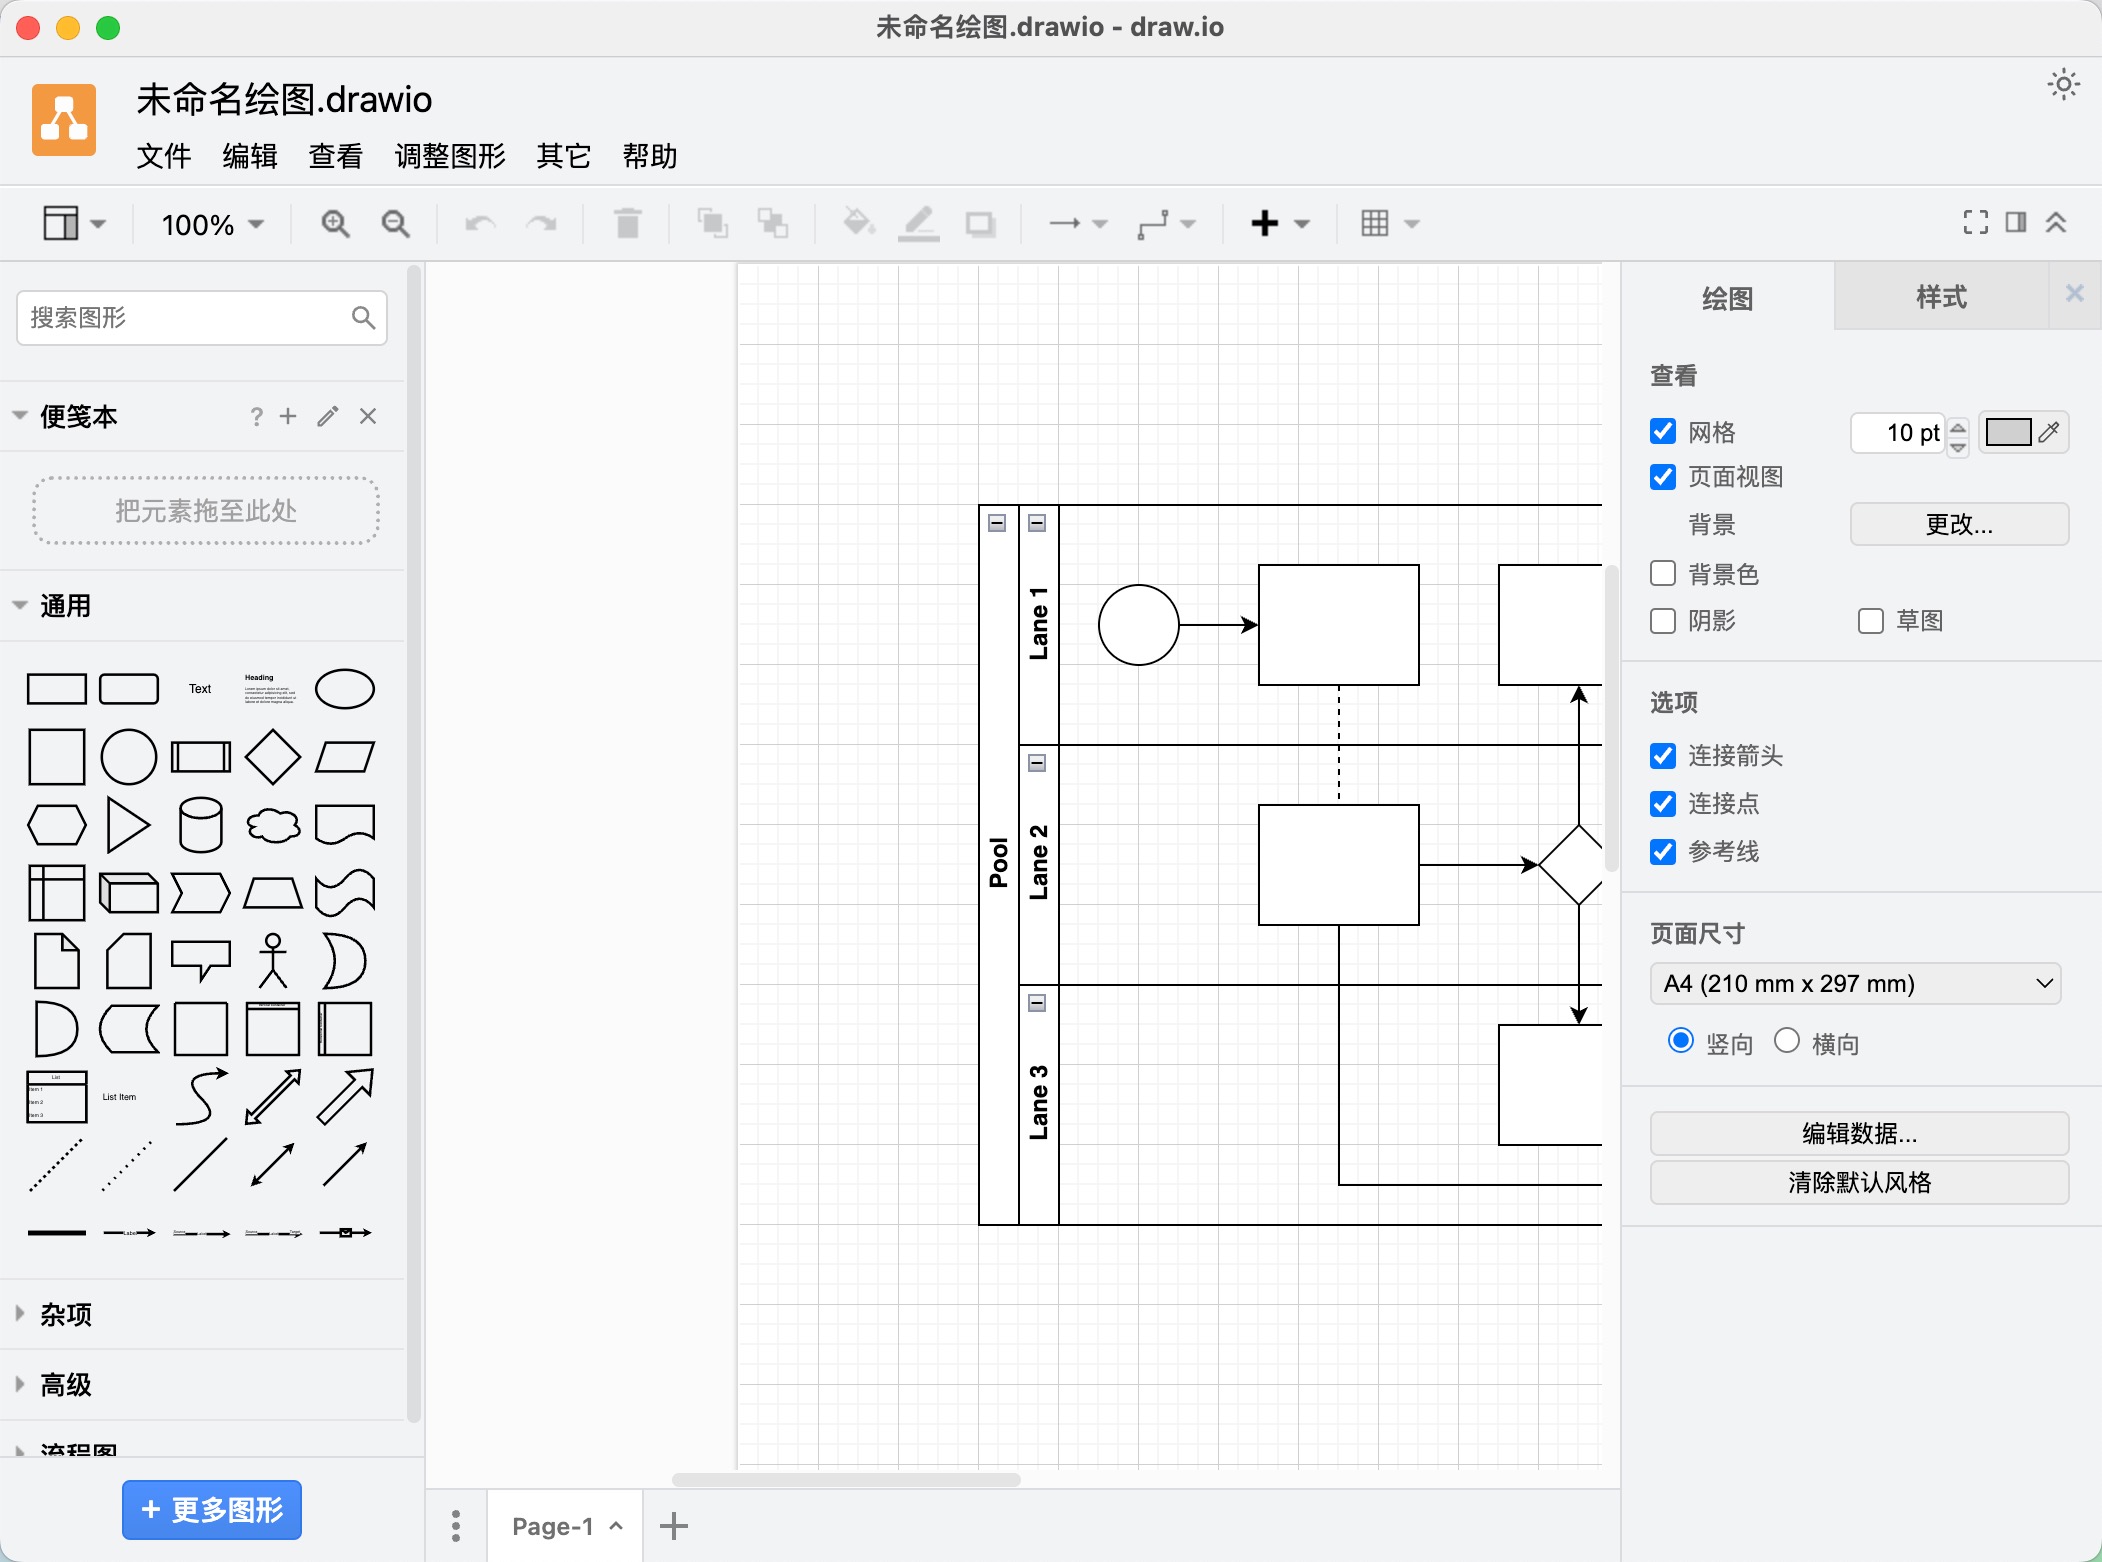2102x1562 pixels.
Task: Collapse Lane 1 with its minus icon
Action: [x=1037, y=523]
